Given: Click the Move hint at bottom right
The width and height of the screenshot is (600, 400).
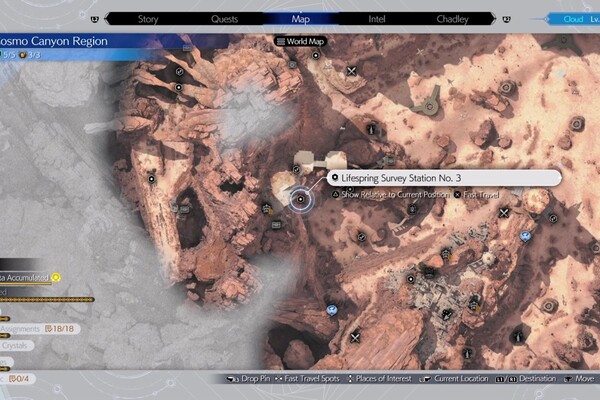Looking at the screenshot, I should click(x=579, y=379).
